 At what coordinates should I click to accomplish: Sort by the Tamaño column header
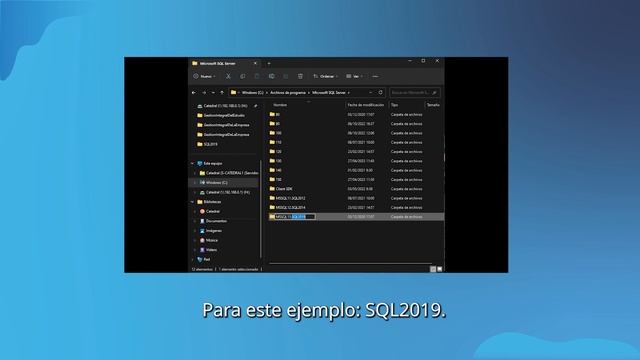click(433, 105)
